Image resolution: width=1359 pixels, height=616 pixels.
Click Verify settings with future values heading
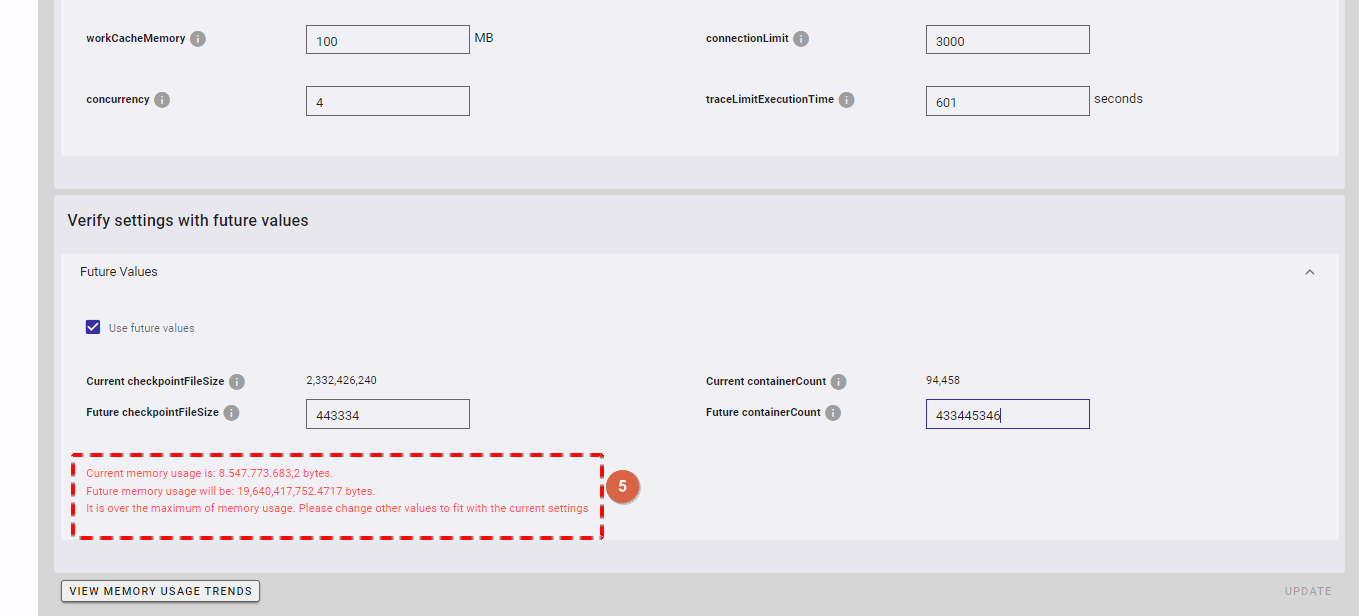[x=188, y=220]
